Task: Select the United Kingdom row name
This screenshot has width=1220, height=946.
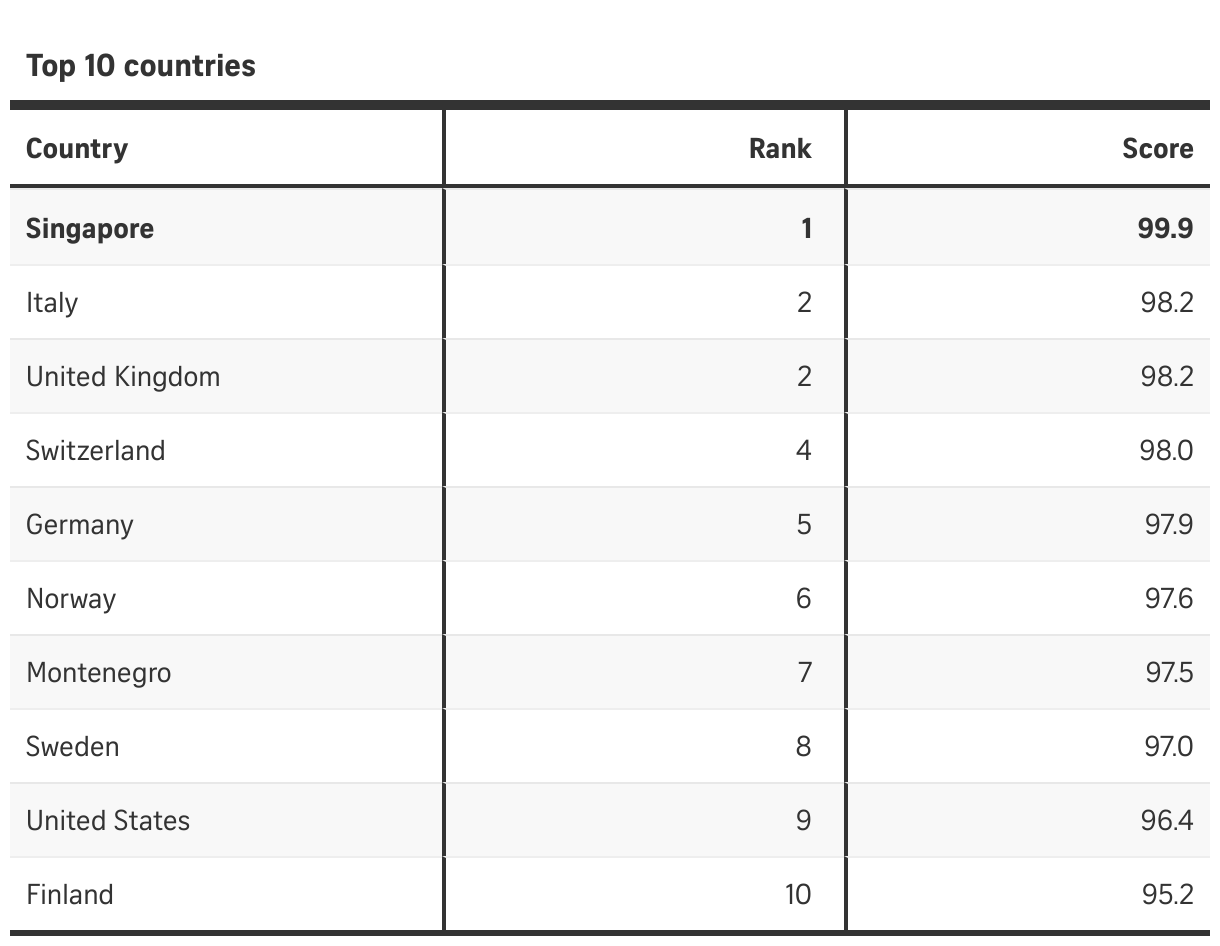Action: tap(123, 376)
